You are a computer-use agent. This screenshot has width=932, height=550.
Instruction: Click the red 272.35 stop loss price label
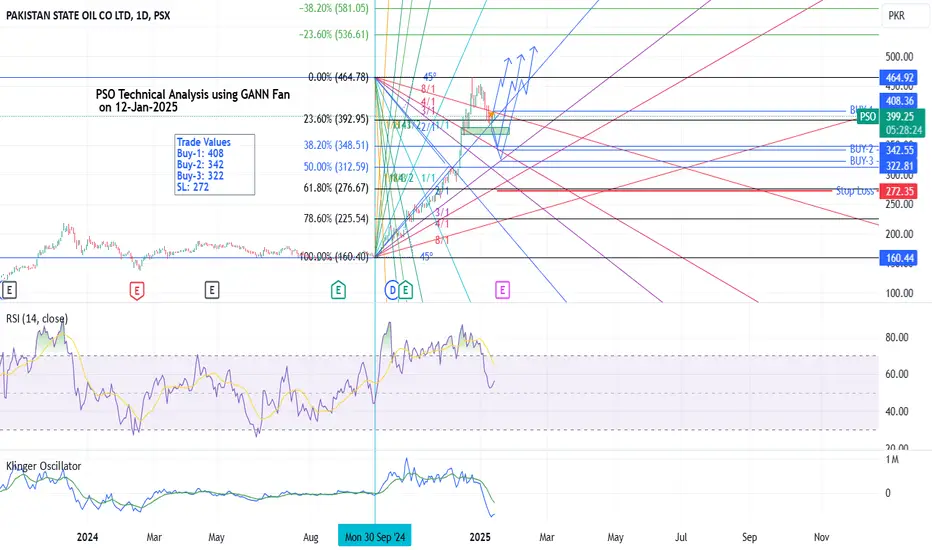pyautogui.click(x=899, y=191)
